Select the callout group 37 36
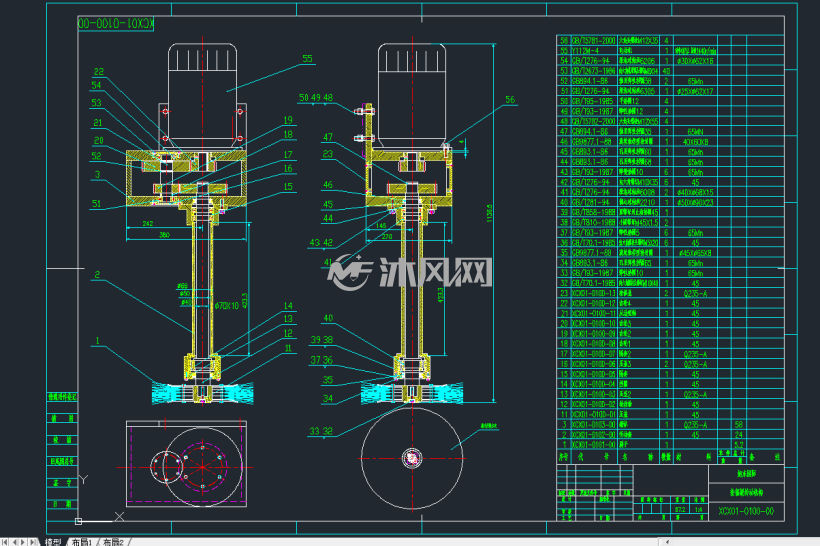Image resolution: width=820 pixels, height=546 pixels. tap(322, 360)
